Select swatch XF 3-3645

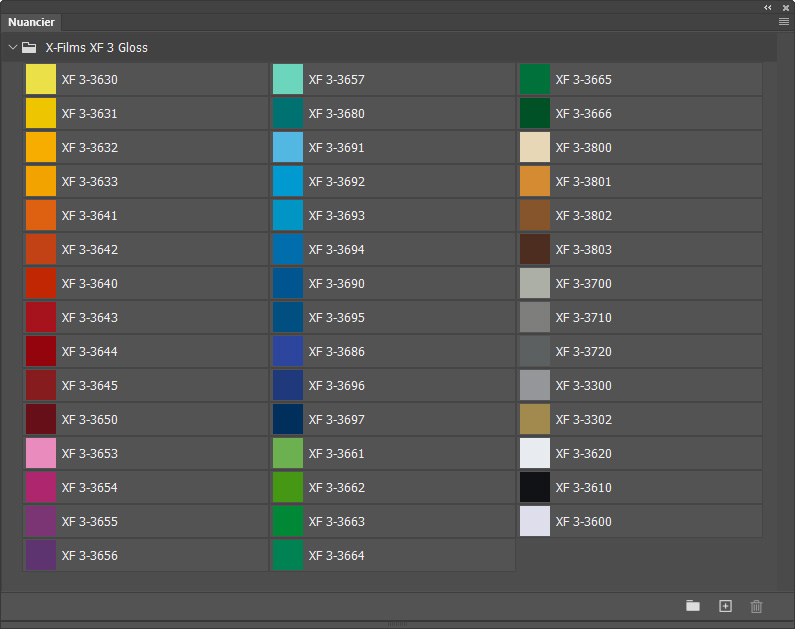coord(41,385)
